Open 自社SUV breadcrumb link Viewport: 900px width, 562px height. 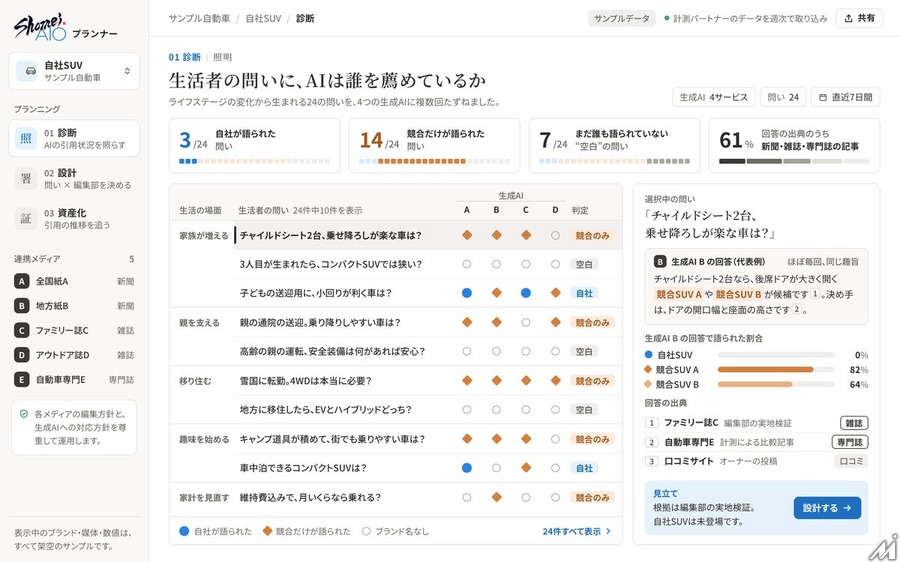point(263,18)
